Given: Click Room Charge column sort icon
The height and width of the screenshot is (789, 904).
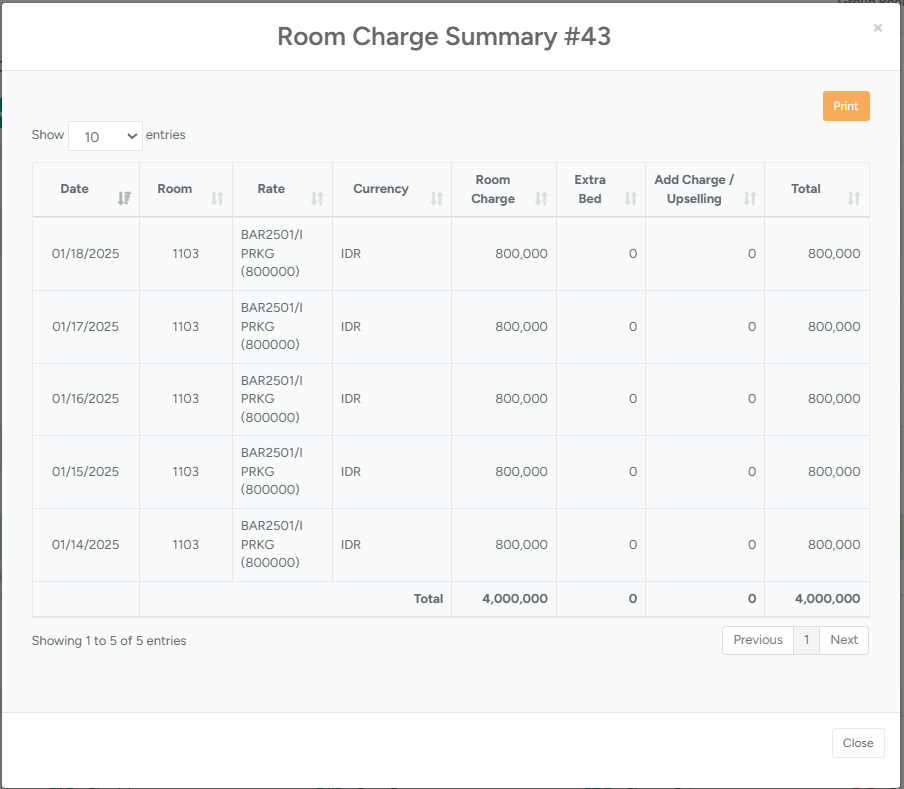Looking at the screenshot, I should (541, 198).
